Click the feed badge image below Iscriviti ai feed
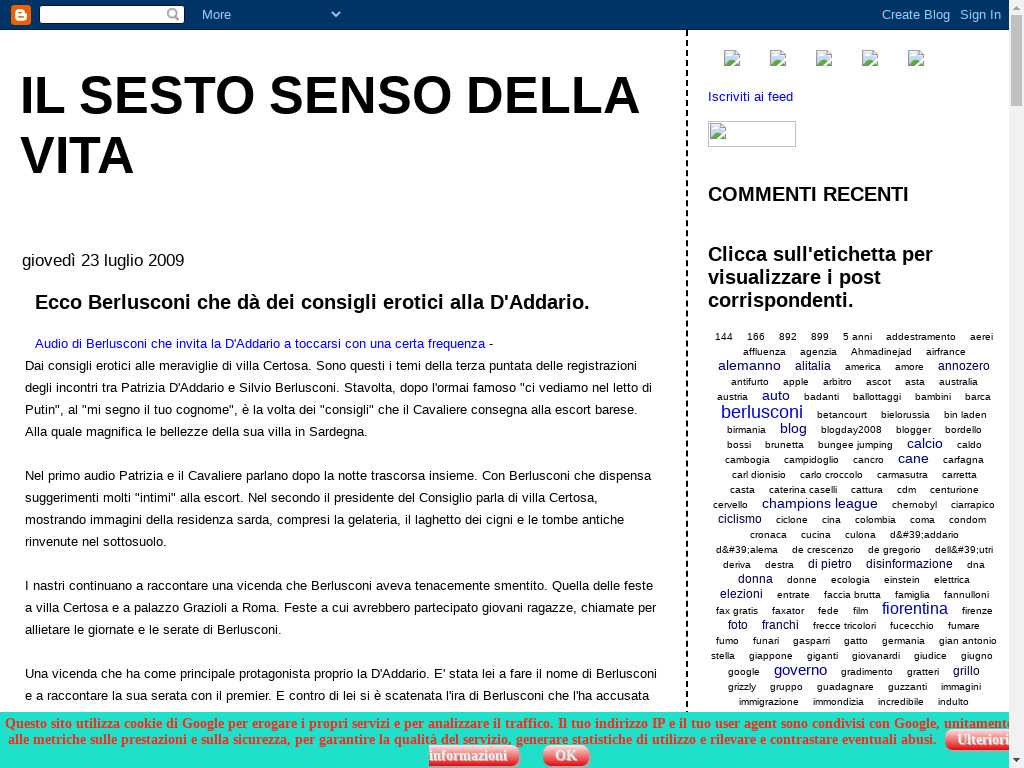This screenshot has width=1024, height=768. coord(751,134)
